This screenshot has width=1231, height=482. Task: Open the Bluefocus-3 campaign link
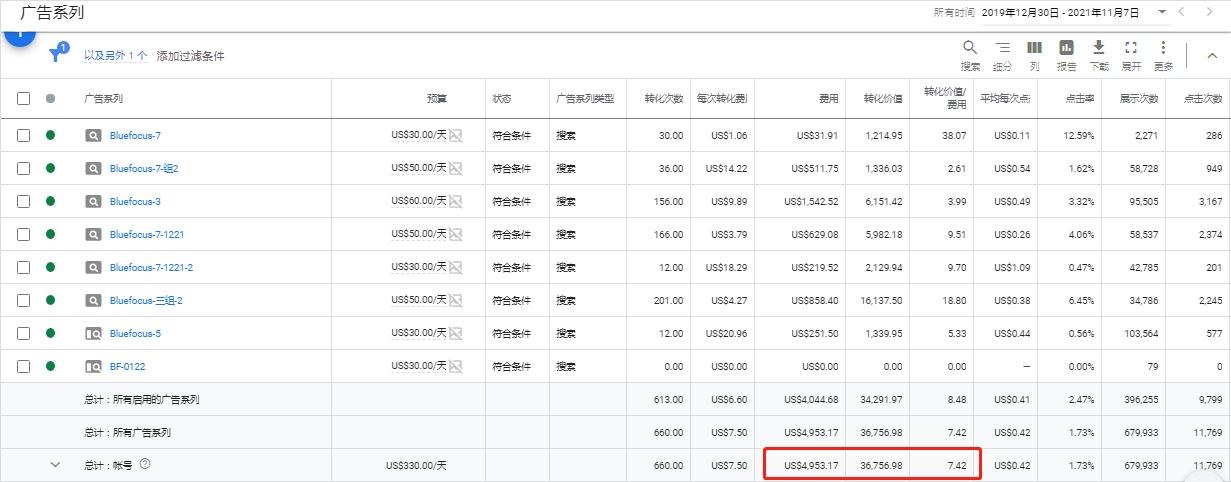coord(135,201)
